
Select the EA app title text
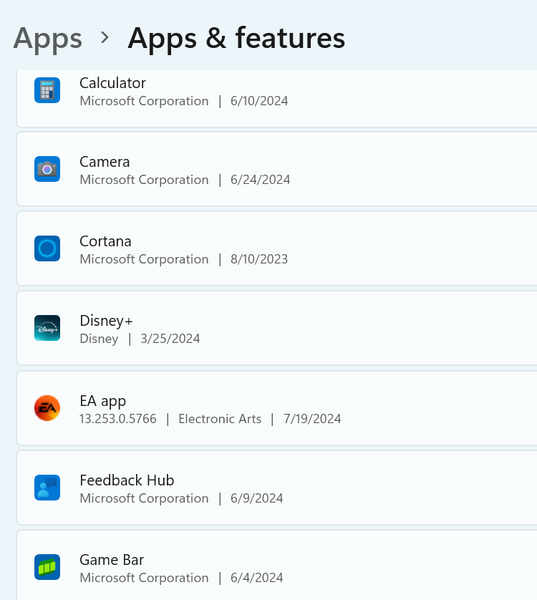(103, 401)
